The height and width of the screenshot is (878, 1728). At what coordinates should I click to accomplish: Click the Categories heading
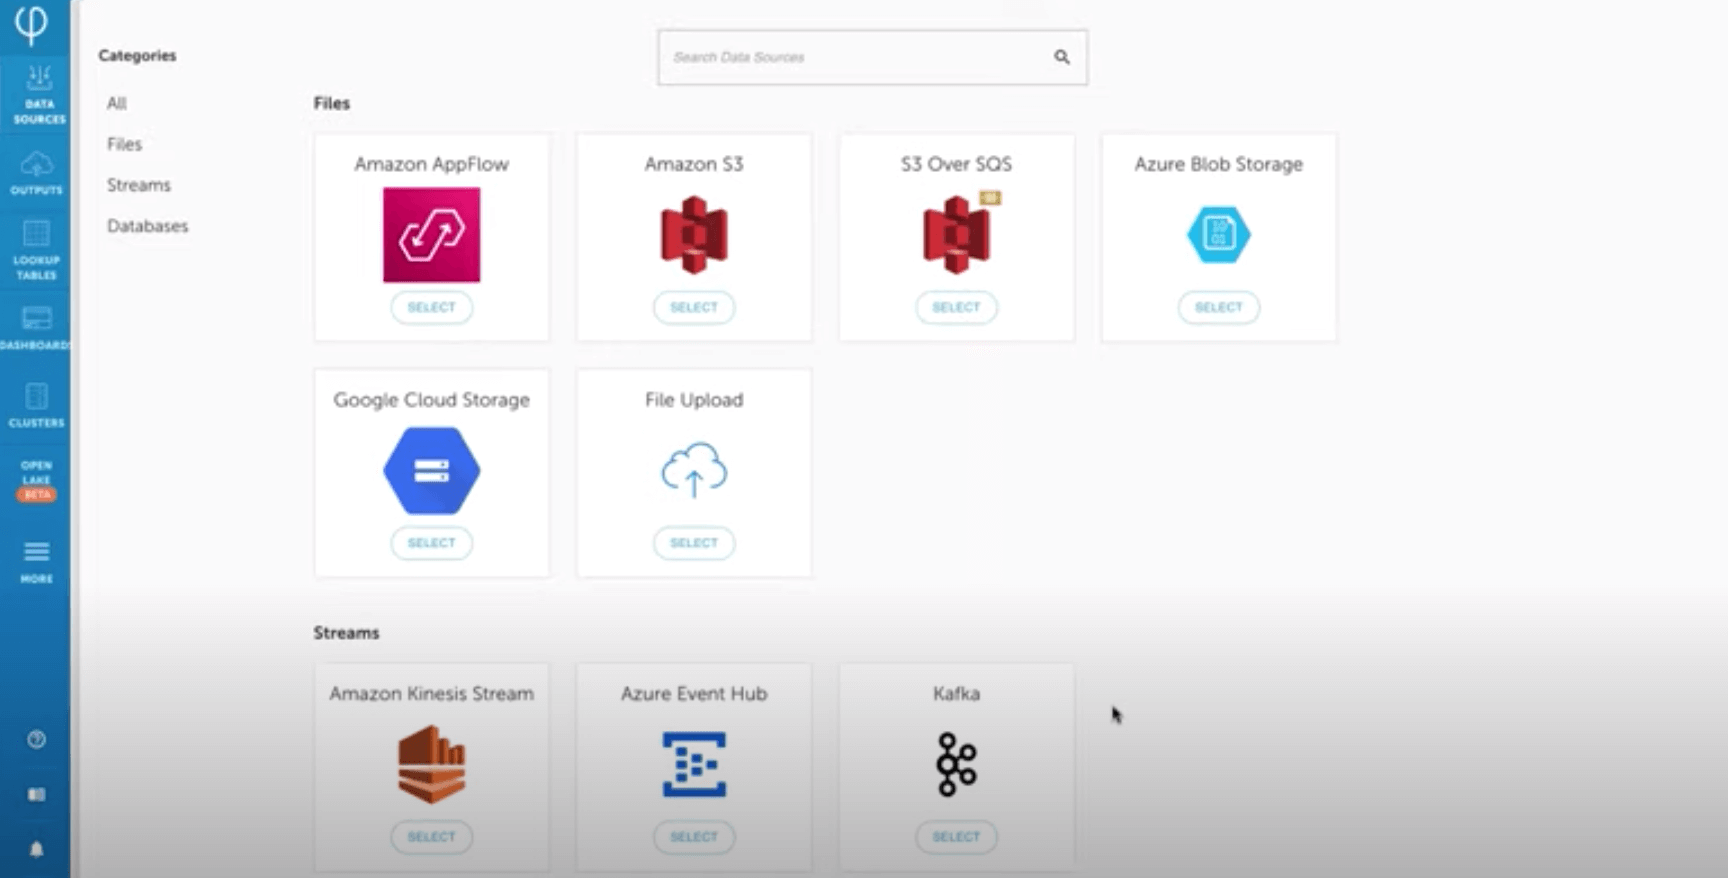tap(137, 56)
